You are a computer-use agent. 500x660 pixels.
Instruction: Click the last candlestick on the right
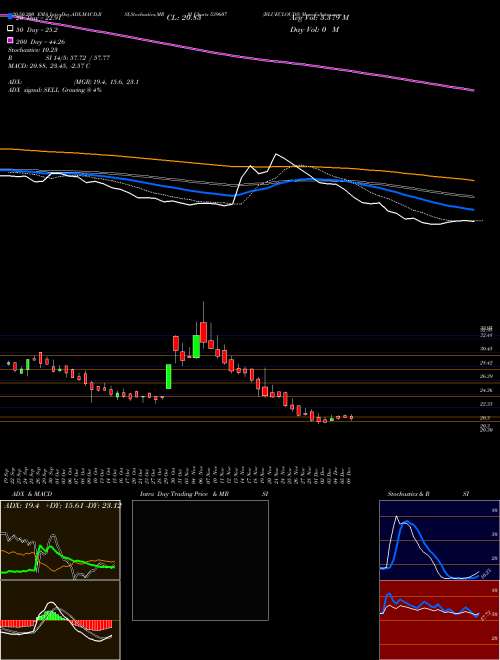click(351, 417)
